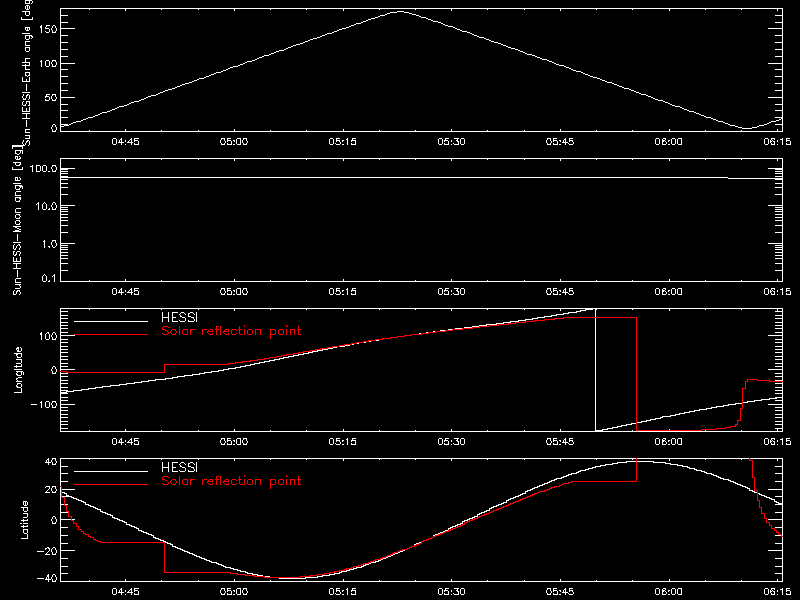Click the 100 tick on Longitude axis
Screen dimensions: 800x600
(x=47, y=336)
